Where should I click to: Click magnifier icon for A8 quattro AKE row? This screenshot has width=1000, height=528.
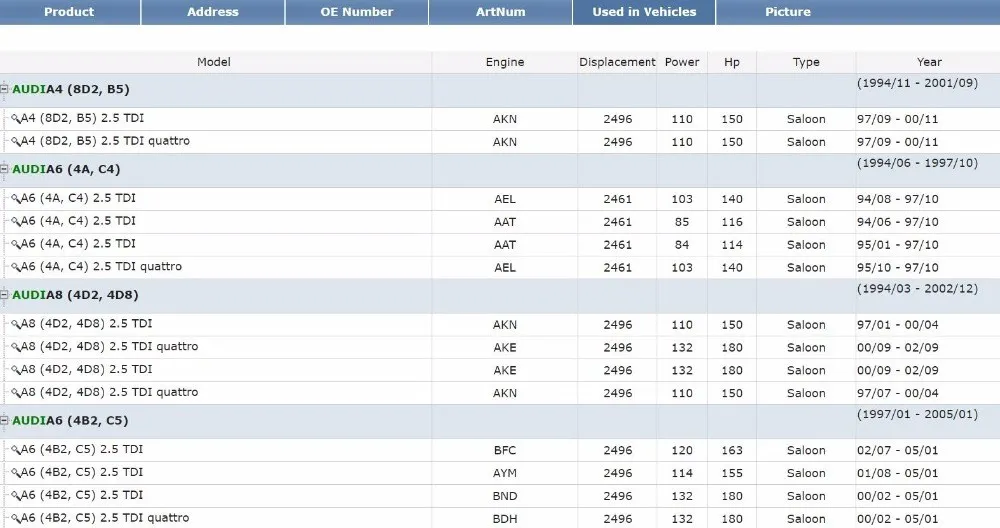[x=16, y=348]
